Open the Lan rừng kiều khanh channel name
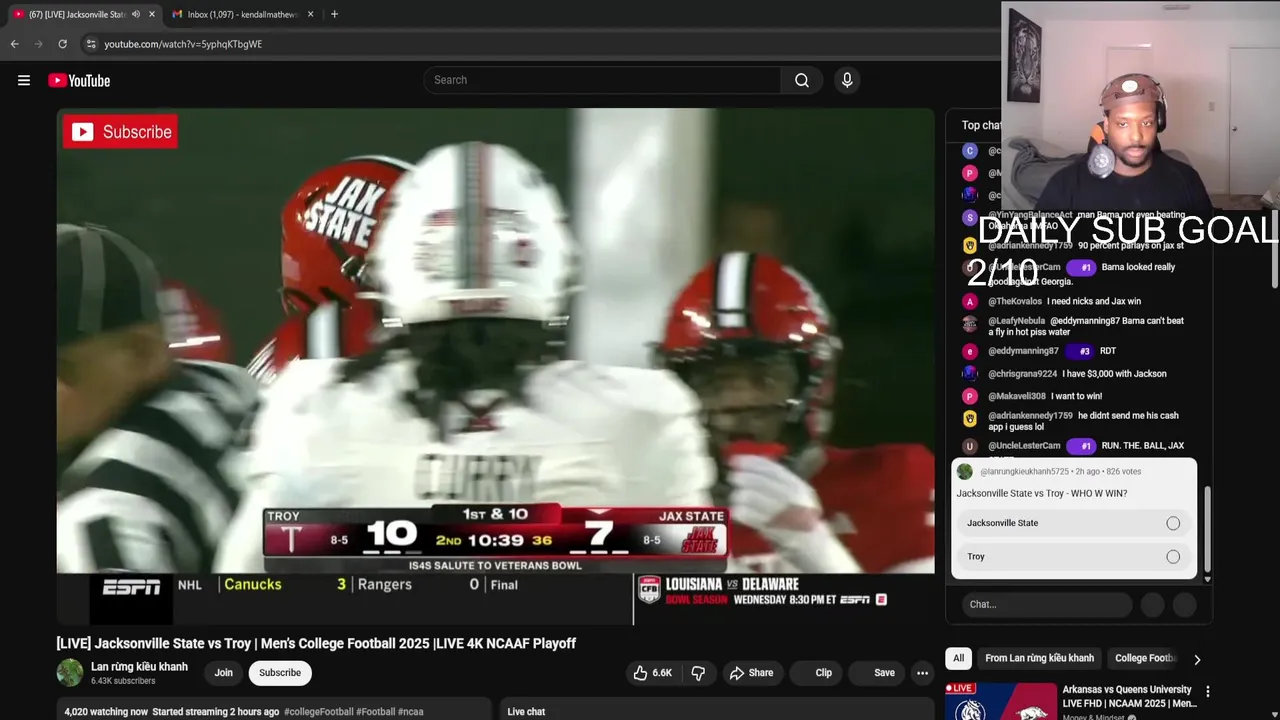1280x720 pixels. click(x=139, y=667)
